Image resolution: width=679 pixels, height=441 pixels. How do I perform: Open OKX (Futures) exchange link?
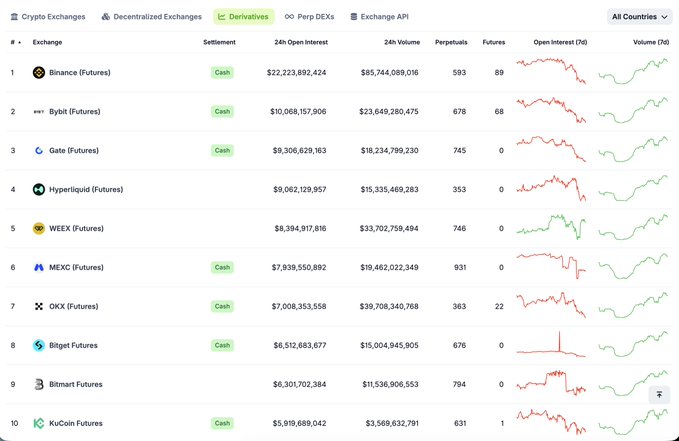74,306
